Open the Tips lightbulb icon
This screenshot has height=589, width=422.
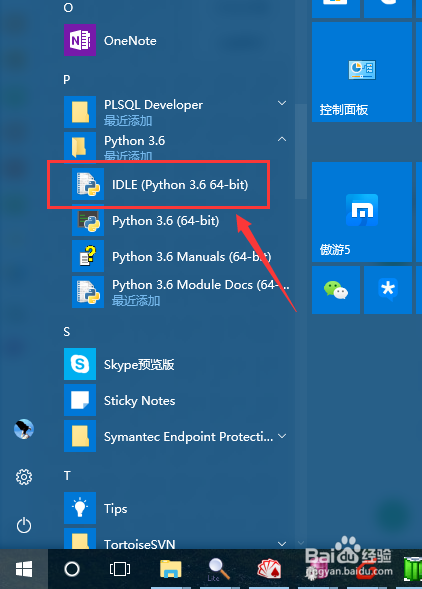(80, 508)
